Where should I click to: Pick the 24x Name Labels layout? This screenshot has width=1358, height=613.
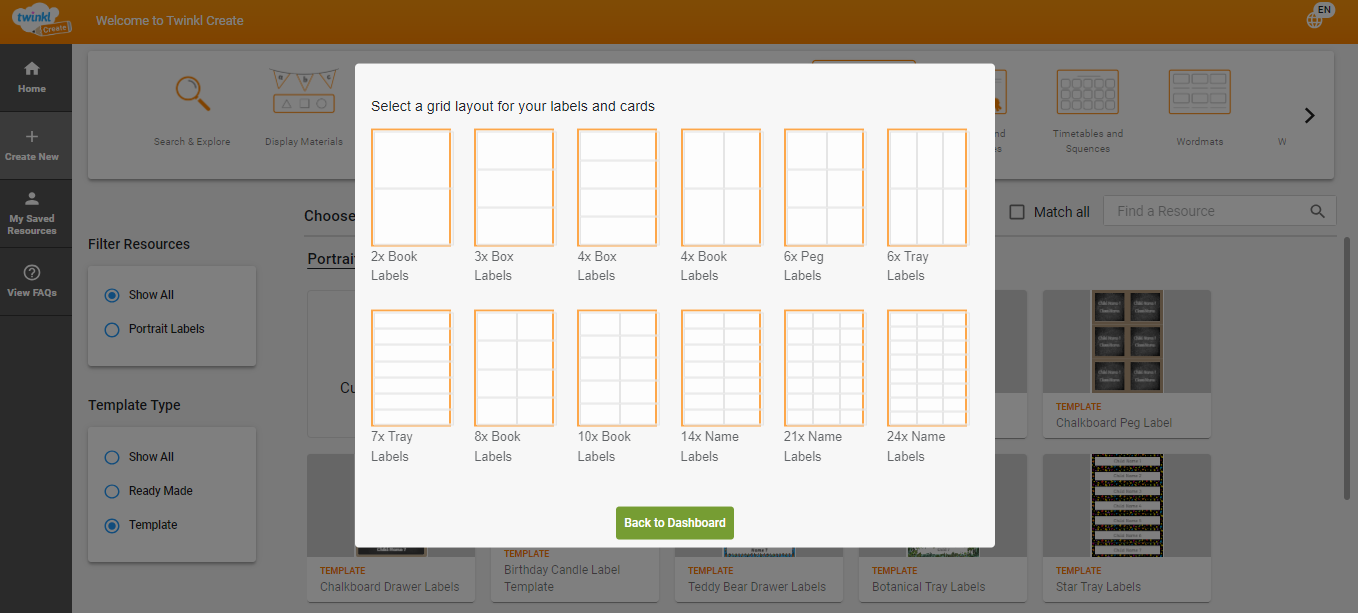(x=926, y=368)
